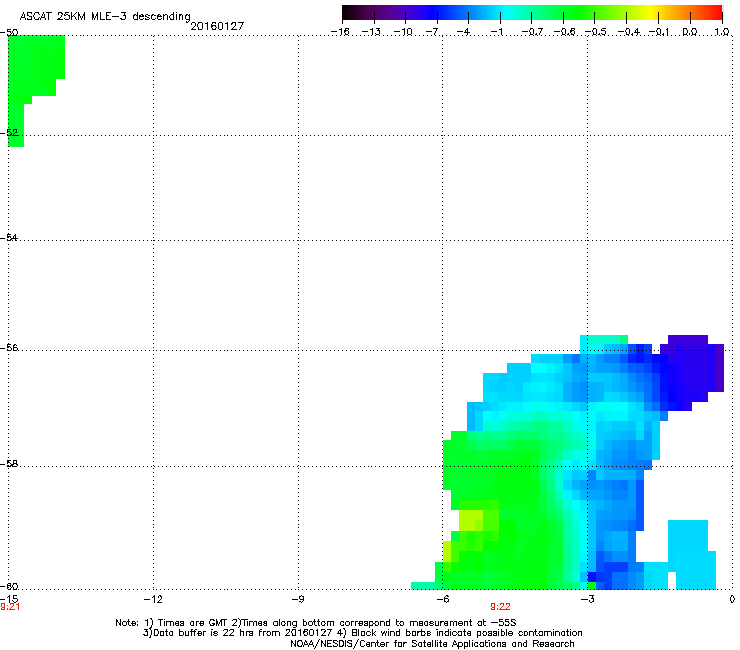Click the "-10" color scale label
Image resolution: width=740 pixels, height=650 pixels.
point(403,32)
